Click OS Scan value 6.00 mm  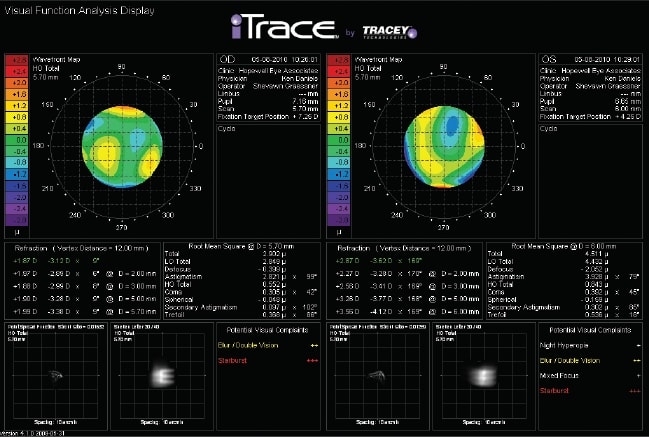pos(627,109)
